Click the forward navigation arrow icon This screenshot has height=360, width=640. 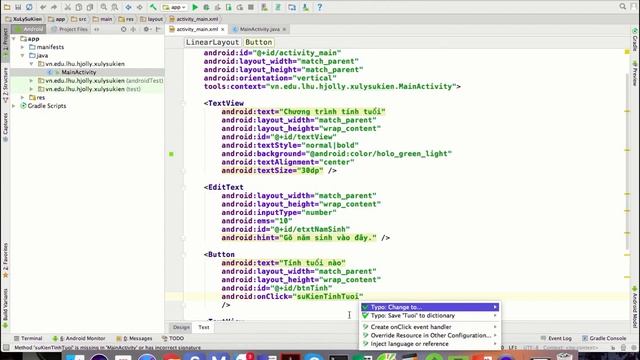(140, 7)
